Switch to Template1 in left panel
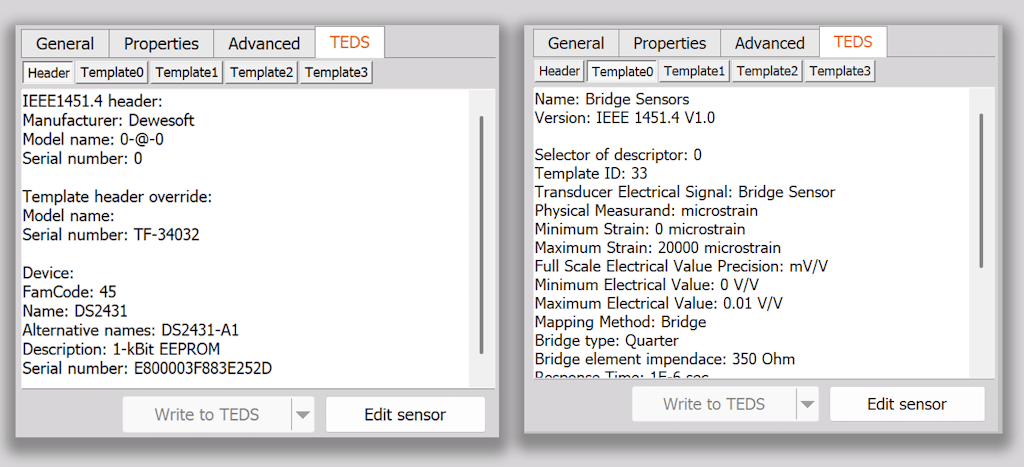This screenshot has height=467, width=1024. tap(187, 72)
